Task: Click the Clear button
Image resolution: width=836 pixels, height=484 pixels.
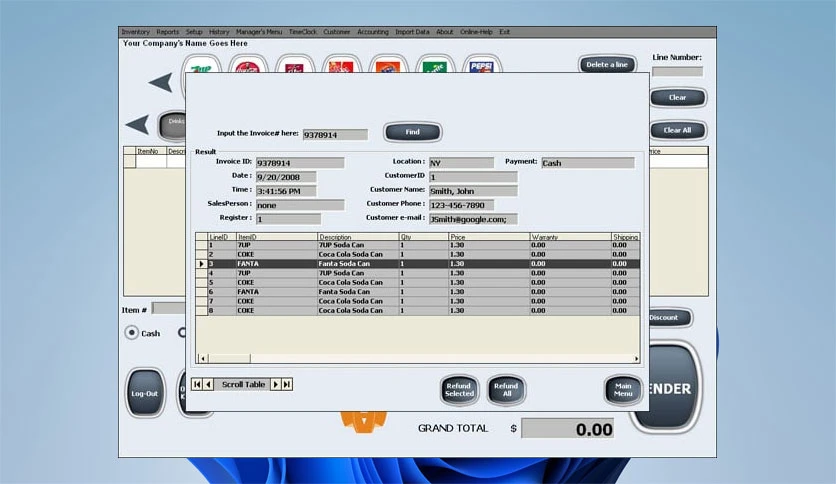Action: pos(678,98)
